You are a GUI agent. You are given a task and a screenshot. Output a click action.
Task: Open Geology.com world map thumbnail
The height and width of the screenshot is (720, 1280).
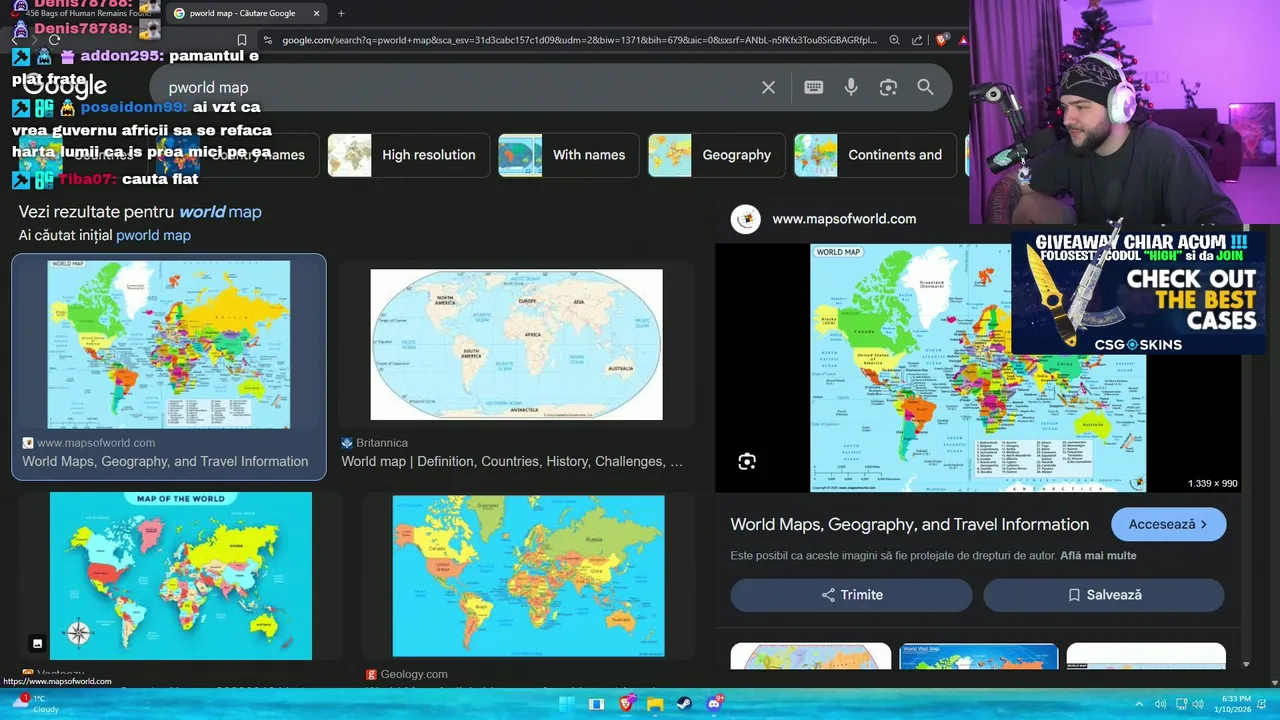click(528, 576)
